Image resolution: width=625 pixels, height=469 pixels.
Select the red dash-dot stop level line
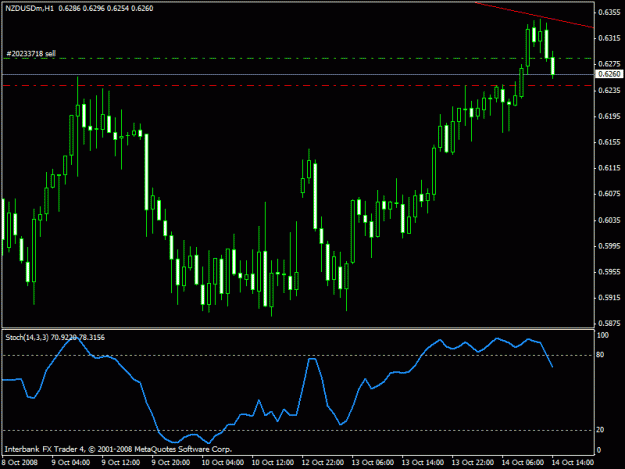pyautogui.click(x=298, y=86)
